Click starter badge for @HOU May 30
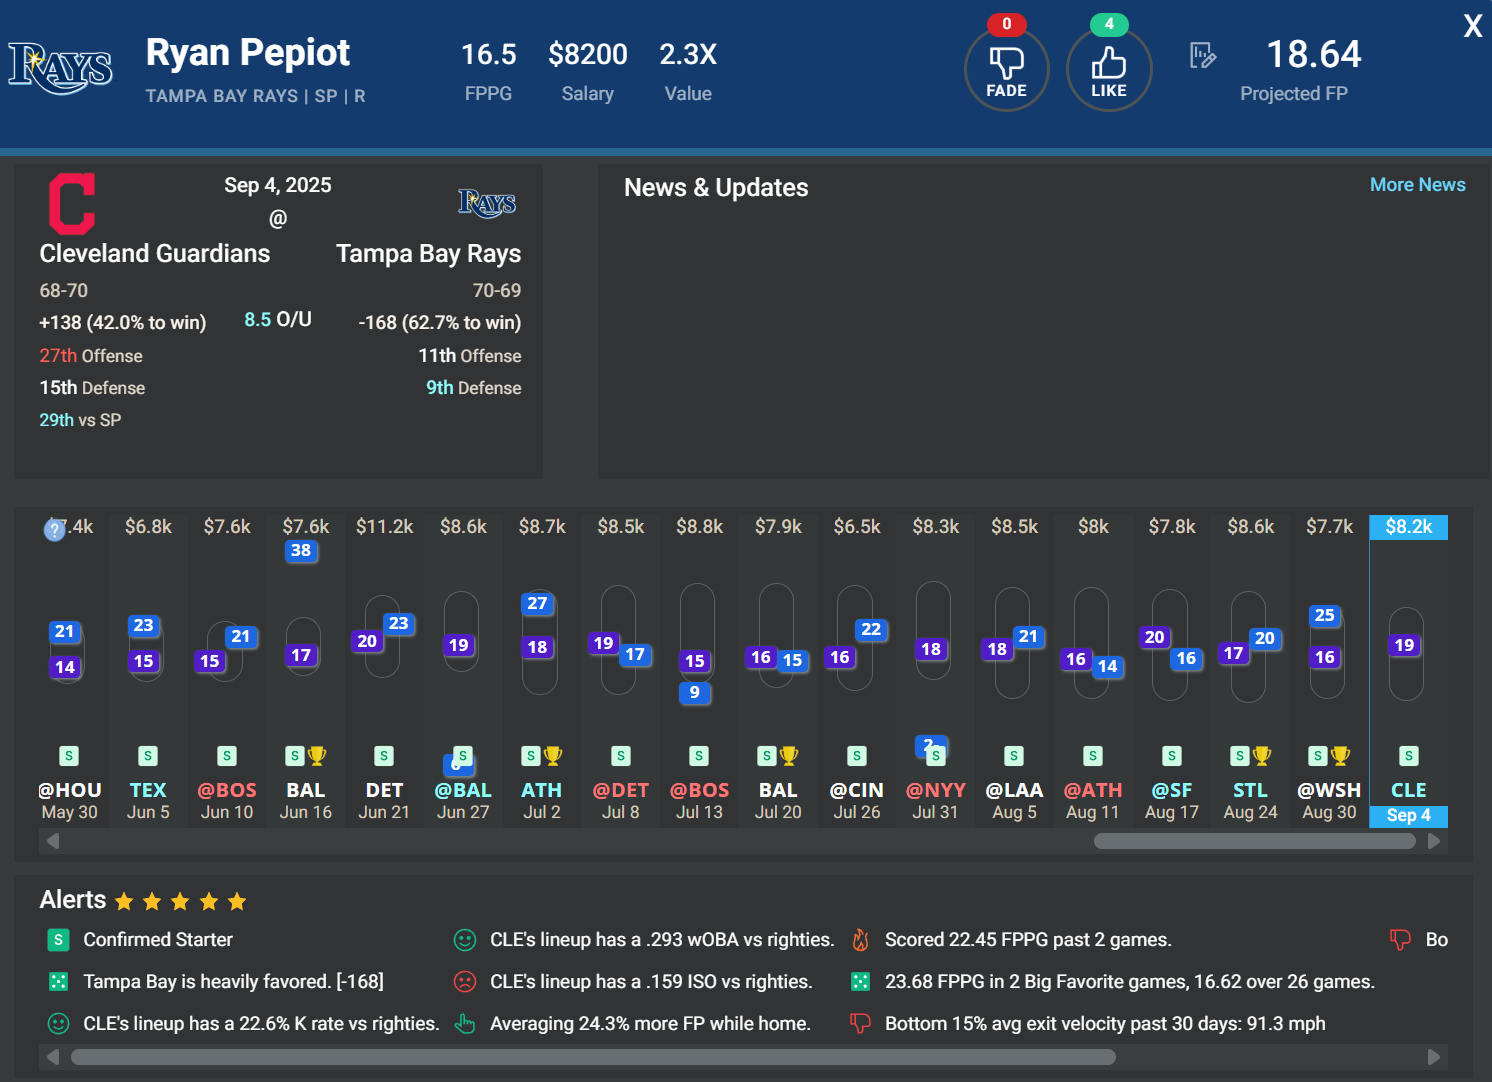Screen dimensions: 1492x1082 pos(69,756)
